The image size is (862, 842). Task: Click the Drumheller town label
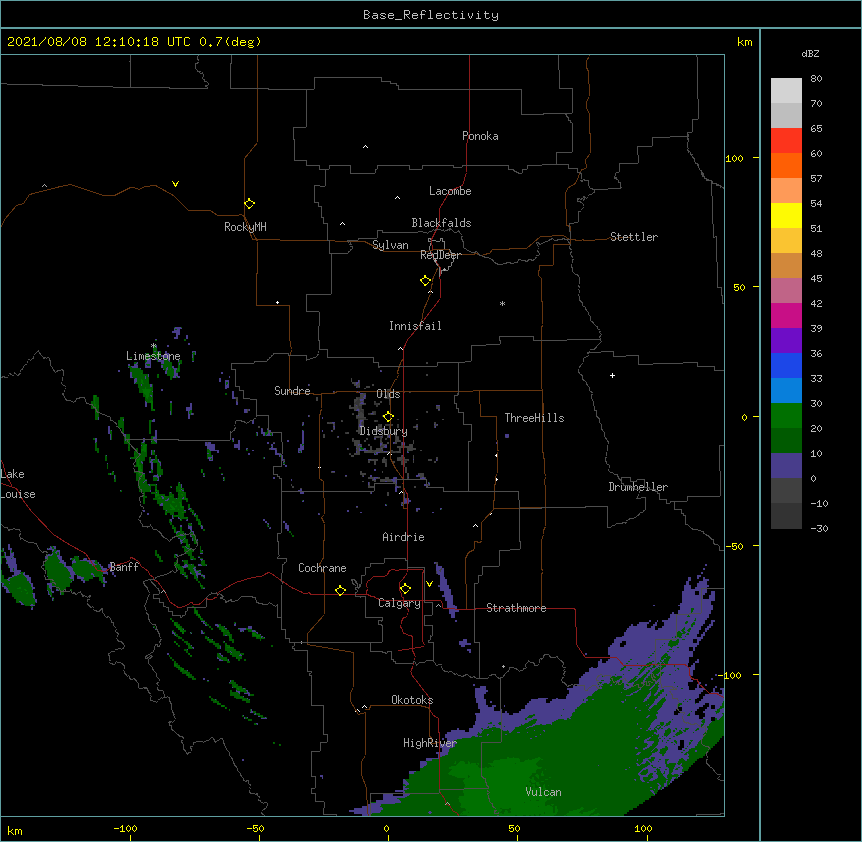pyautogui.click(x=638, y=487)
